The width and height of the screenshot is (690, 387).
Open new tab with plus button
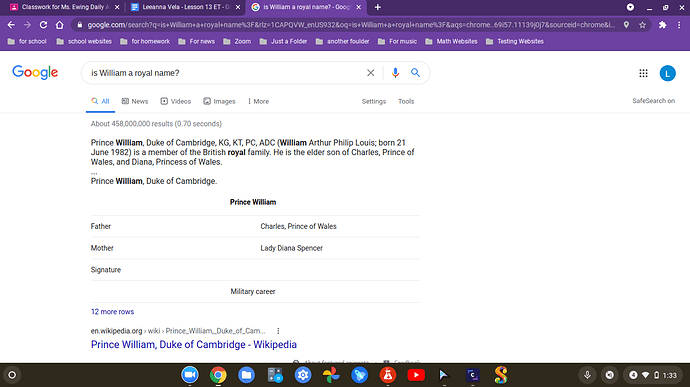(x=378, y=7)
